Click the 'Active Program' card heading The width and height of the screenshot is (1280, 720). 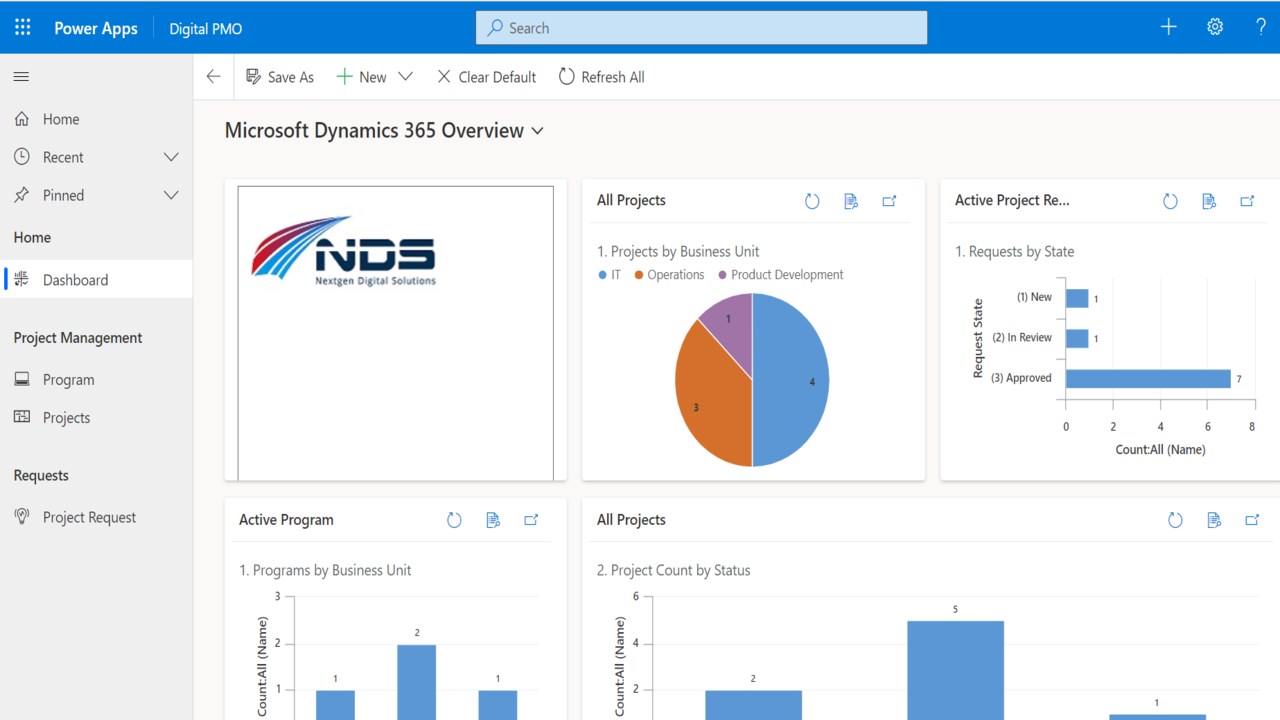286,520
